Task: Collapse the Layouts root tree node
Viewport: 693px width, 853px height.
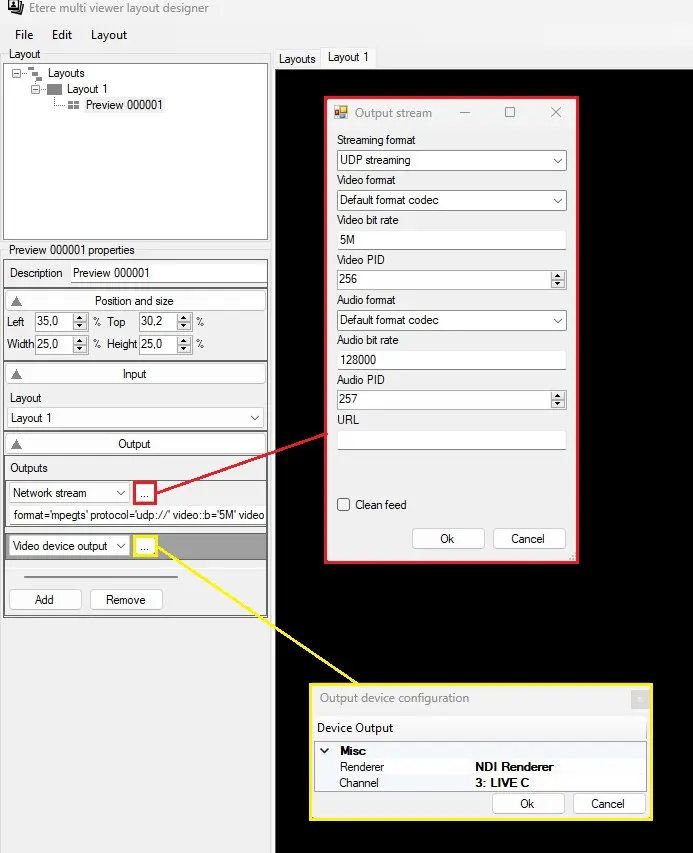Action: tap(18, 73)
